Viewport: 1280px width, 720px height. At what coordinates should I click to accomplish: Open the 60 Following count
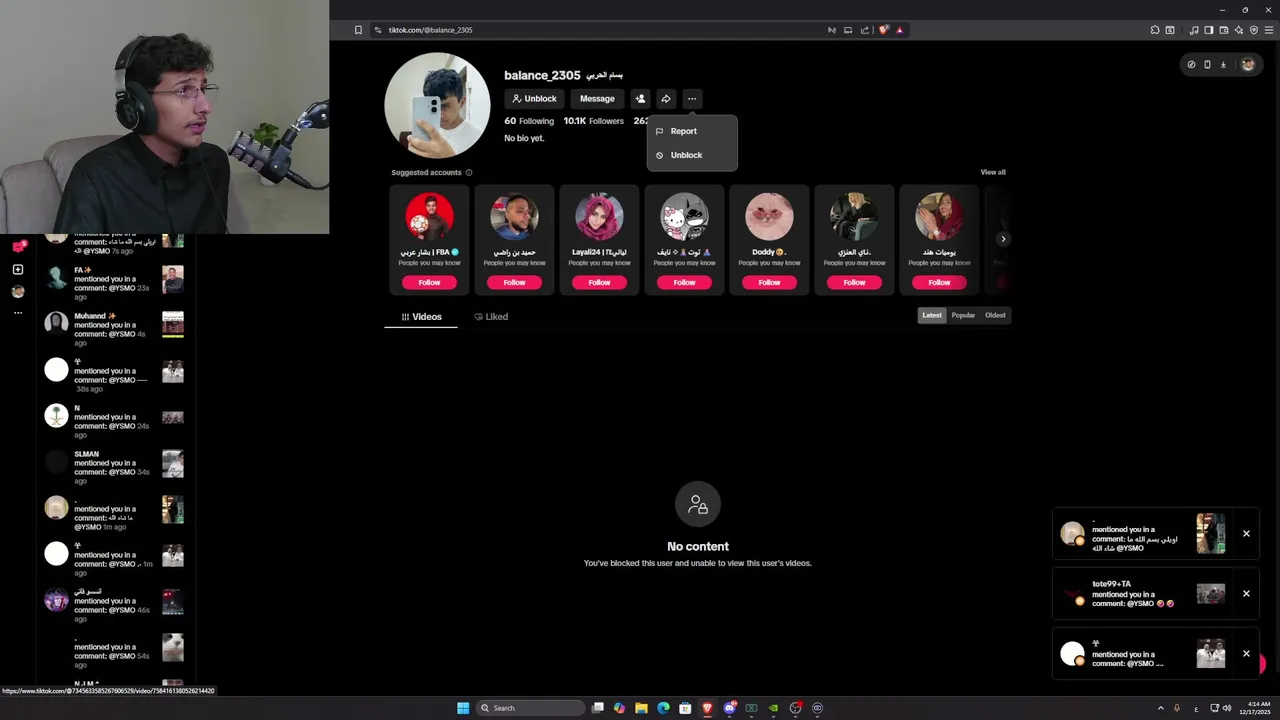pos(529,121)
